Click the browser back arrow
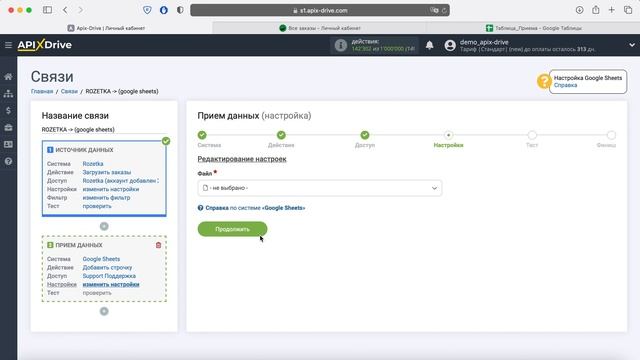Image resolution: width=640 pixels, height=360 pixels. point(65,10)
